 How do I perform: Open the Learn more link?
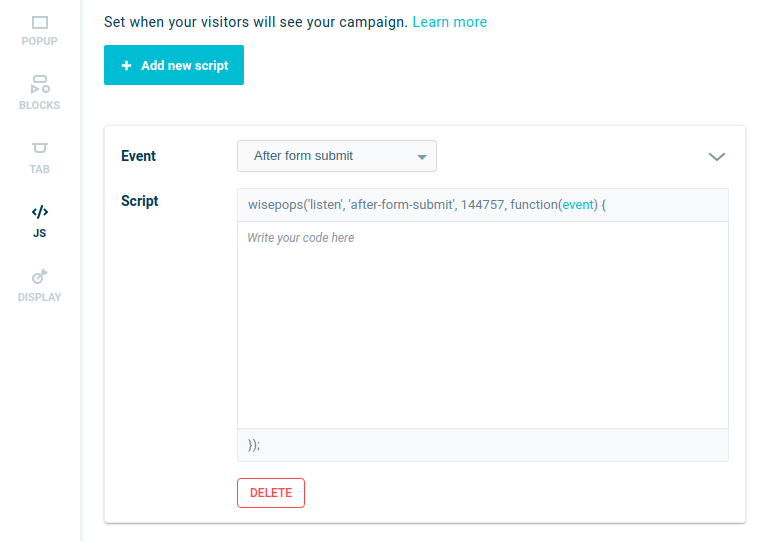(450, 22)
